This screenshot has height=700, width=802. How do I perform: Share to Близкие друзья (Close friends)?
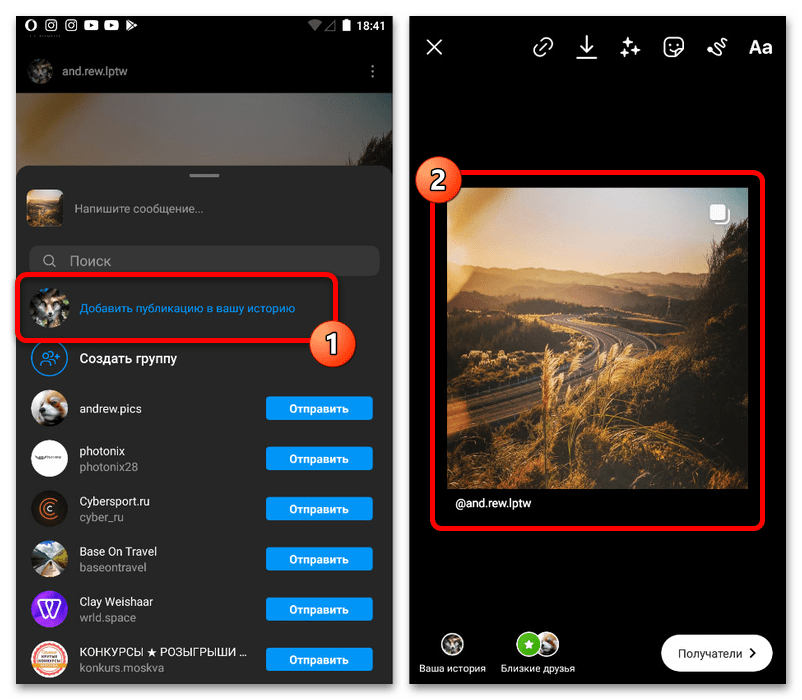point(538,652)
